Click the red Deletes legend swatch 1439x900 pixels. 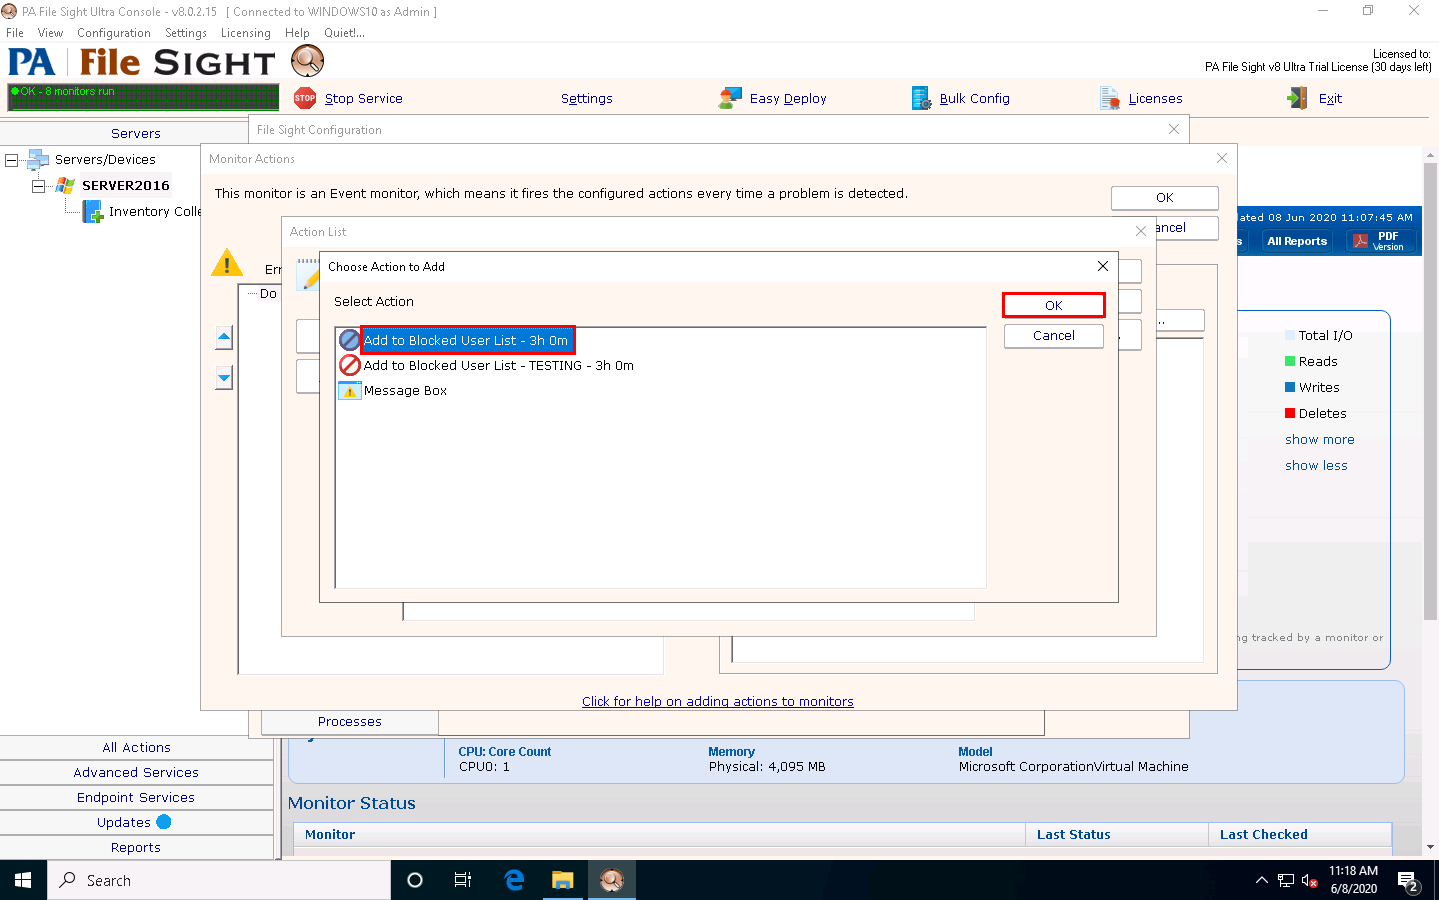pos(1290,413)
